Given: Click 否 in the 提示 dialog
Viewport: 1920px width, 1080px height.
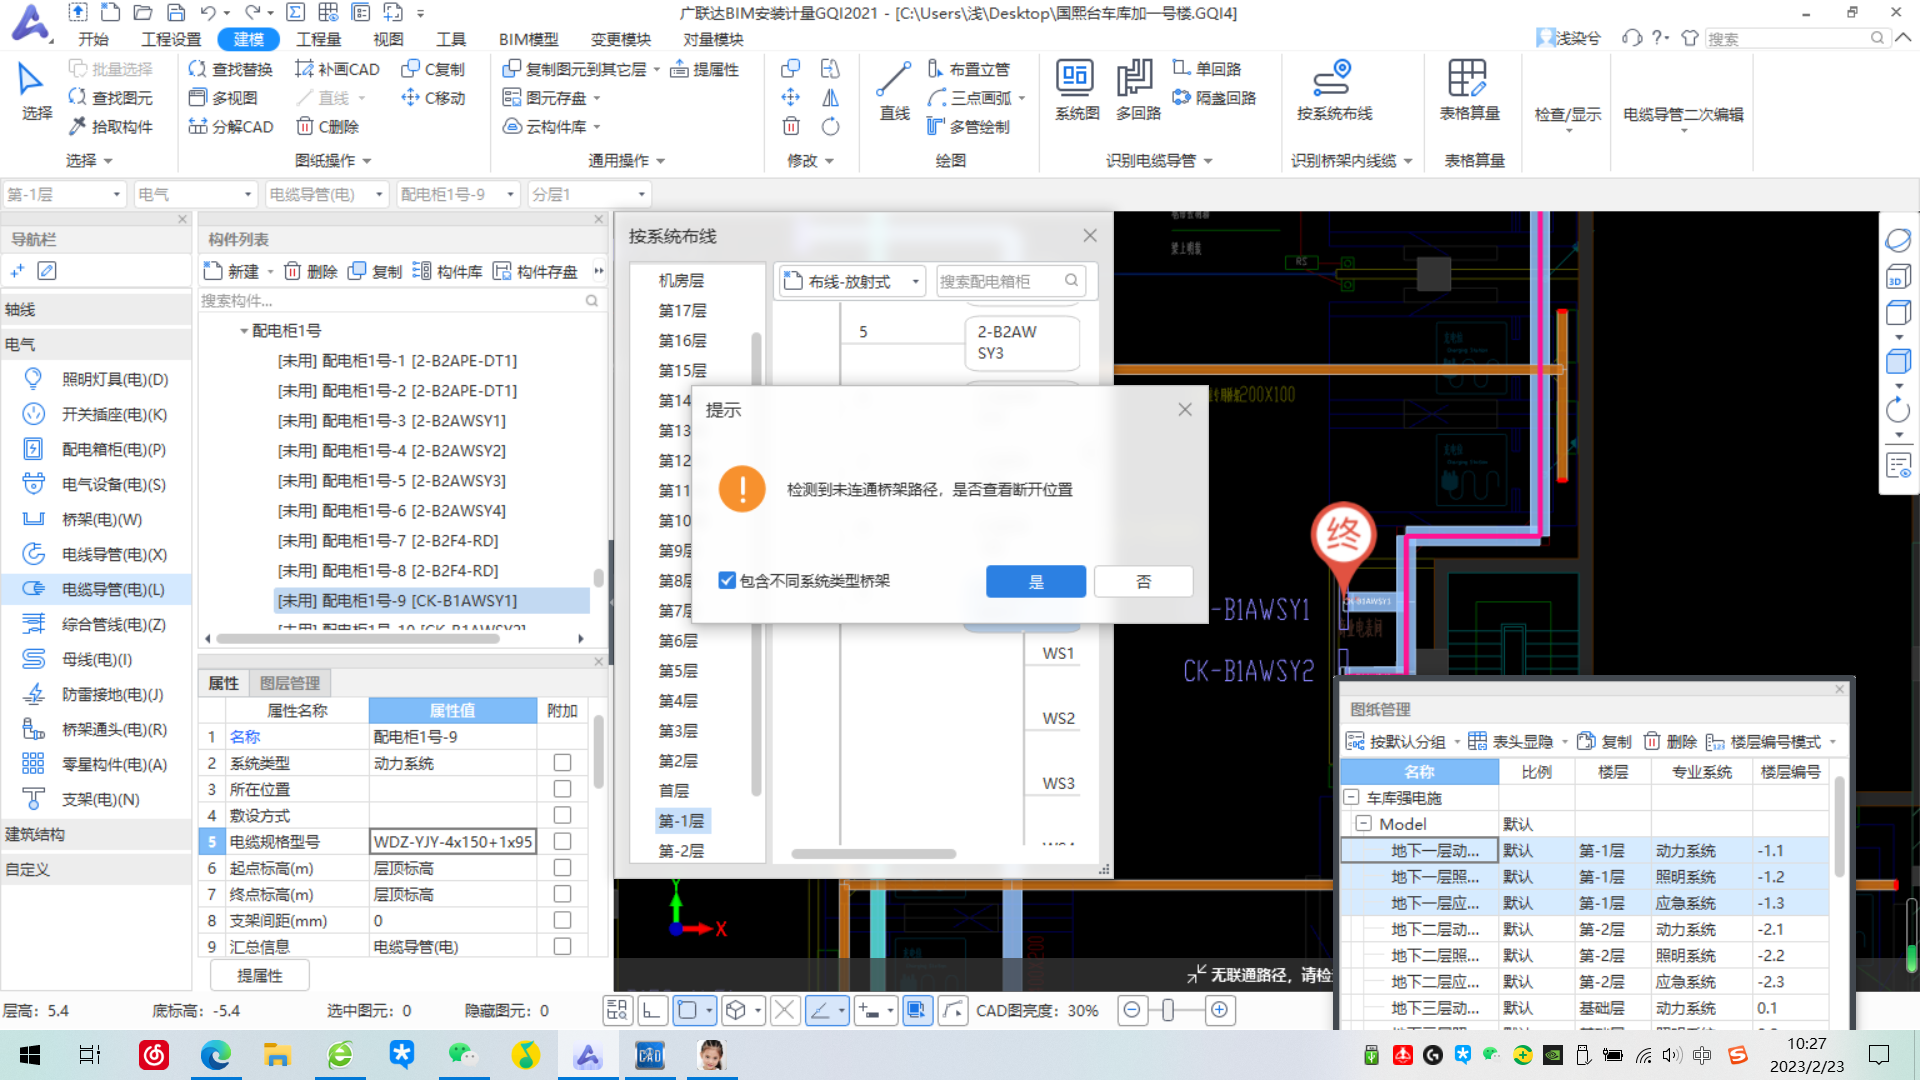Looking at the screenshot, I should (x=1144, y=582).
